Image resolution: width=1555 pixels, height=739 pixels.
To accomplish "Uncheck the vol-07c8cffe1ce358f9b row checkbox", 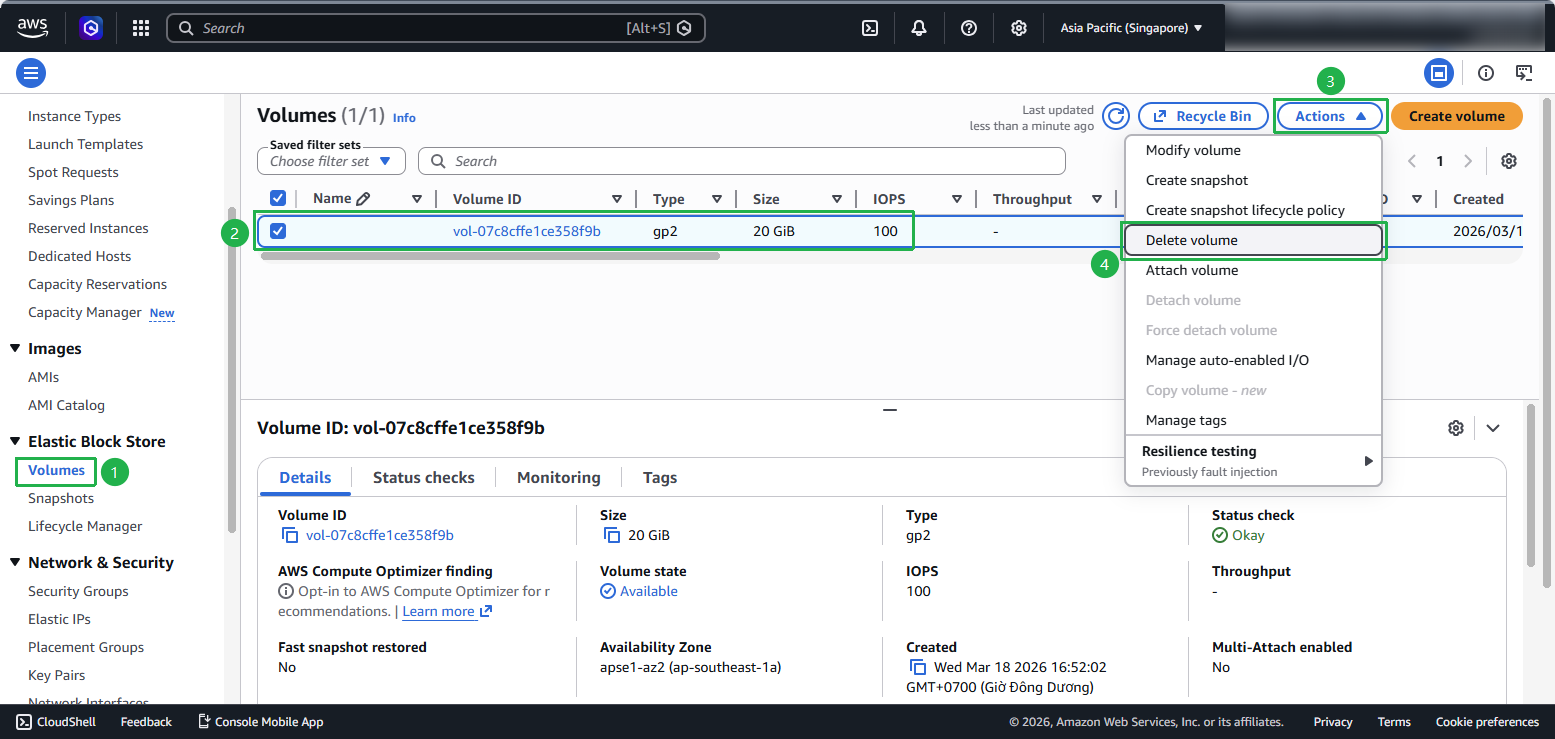I will coord(278,231).
